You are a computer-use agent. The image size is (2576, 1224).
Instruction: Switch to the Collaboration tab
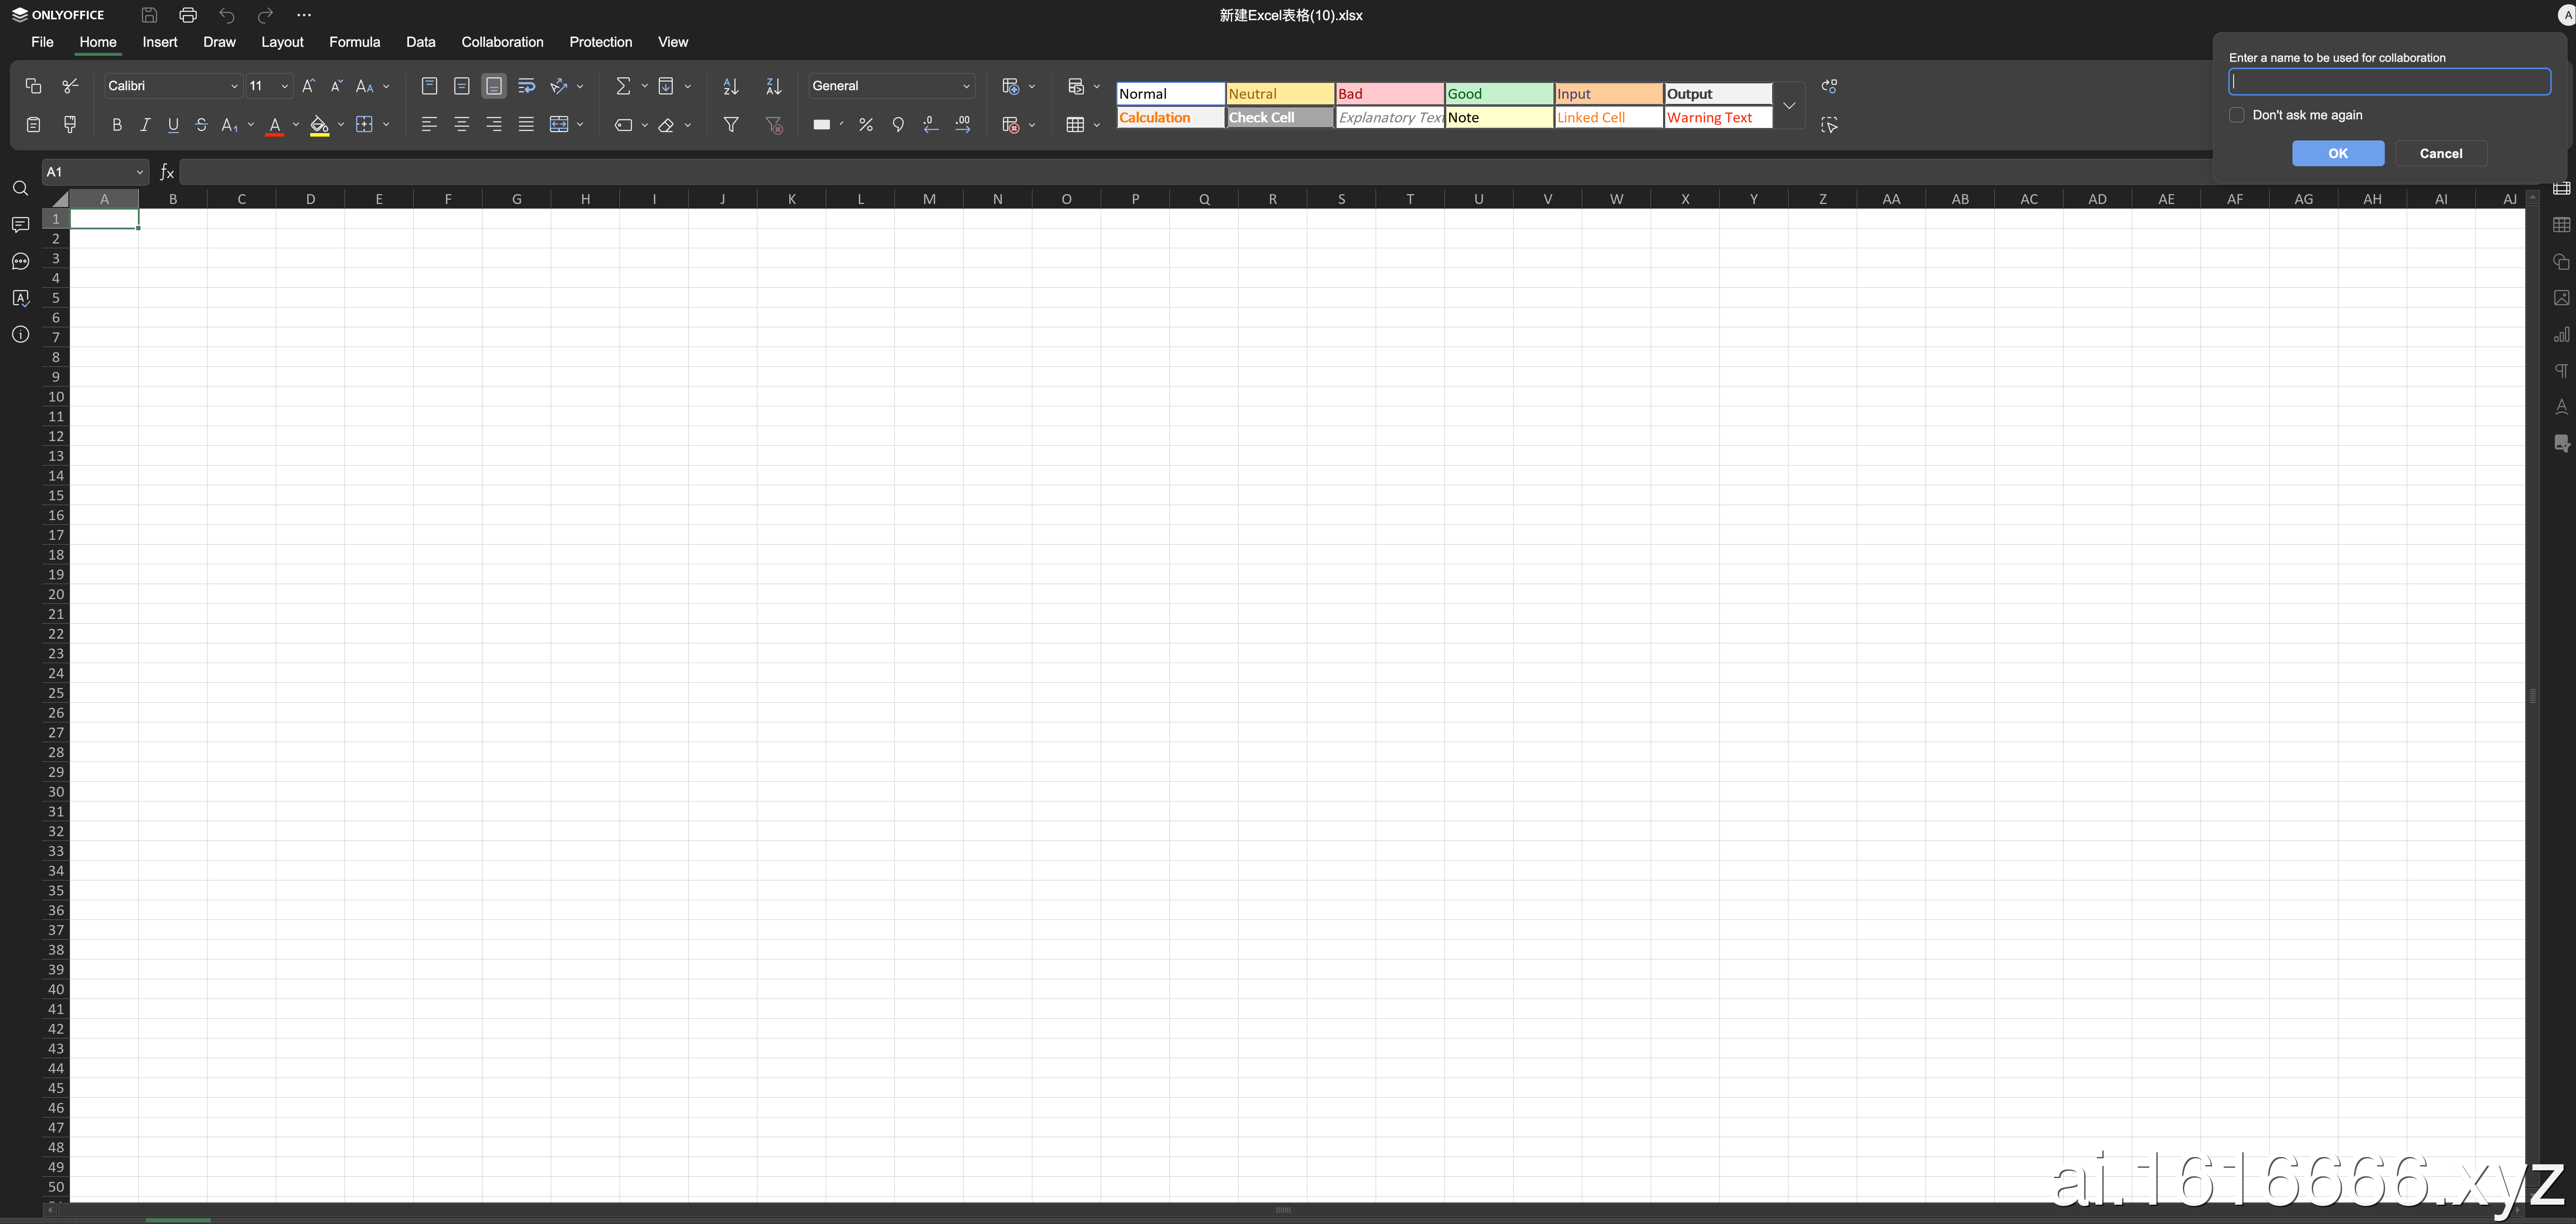(503, 42)
